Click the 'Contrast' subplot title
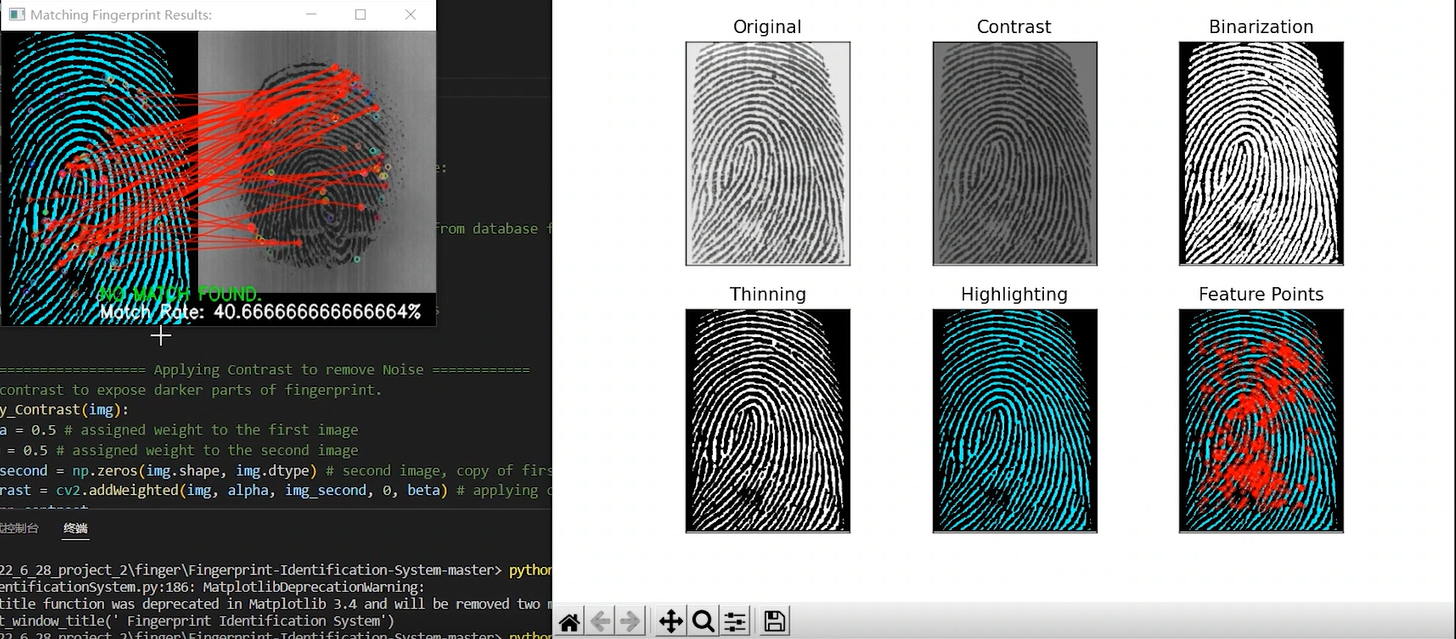The image size is (1456, 639). click(x=1014, y=27)
